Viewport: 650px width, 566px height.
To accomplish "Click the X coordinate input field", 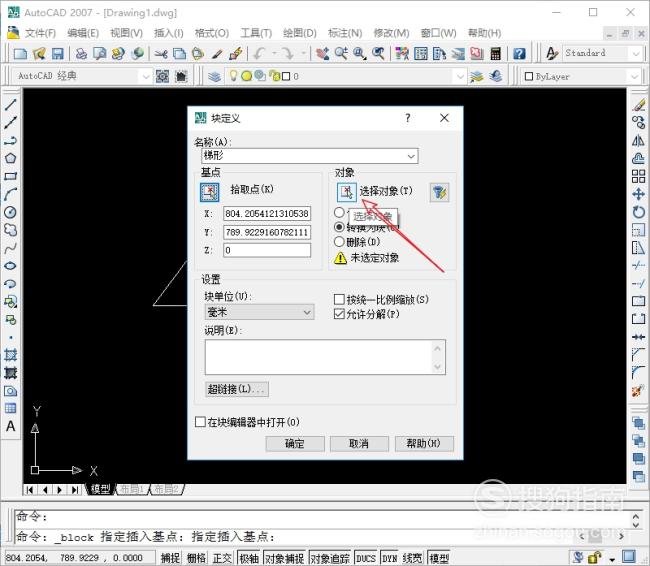I will pyautogui.click(x=267, y=214).
